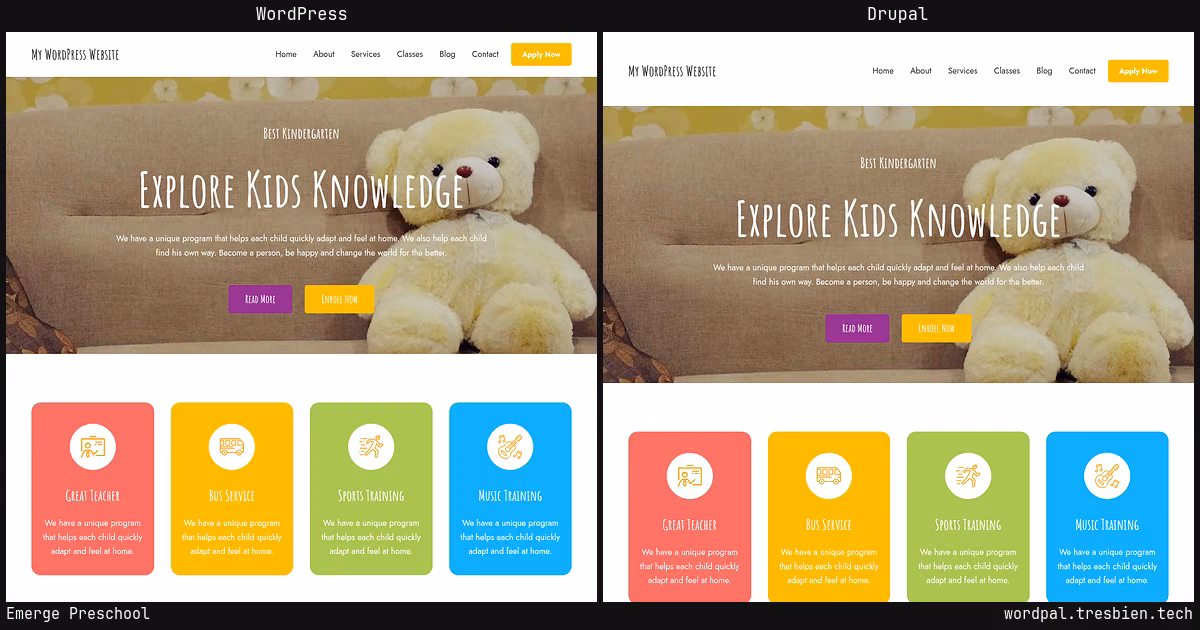Select Services in the Drupal panel navigation
The image size is (1200, 630).
click(x=962, y=71)
